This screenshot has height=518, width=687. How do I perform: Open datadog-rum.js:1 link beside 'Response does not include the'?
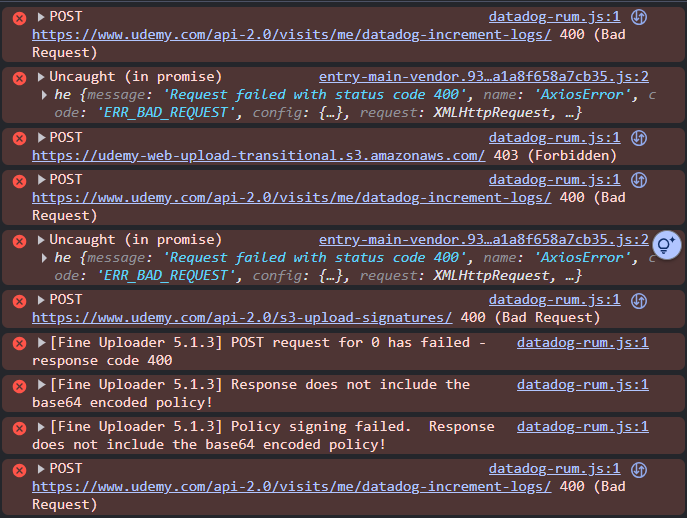(583, 385)
